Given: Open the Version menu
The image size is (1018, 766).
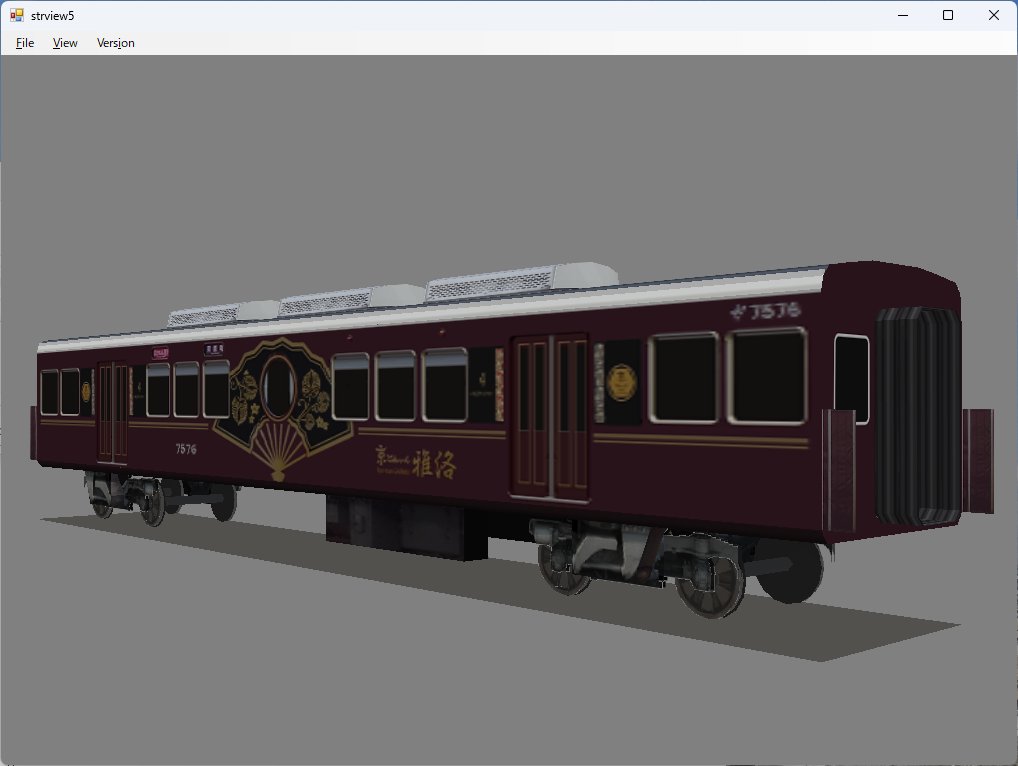Looking at the screenshot, I should coord(114,43).
